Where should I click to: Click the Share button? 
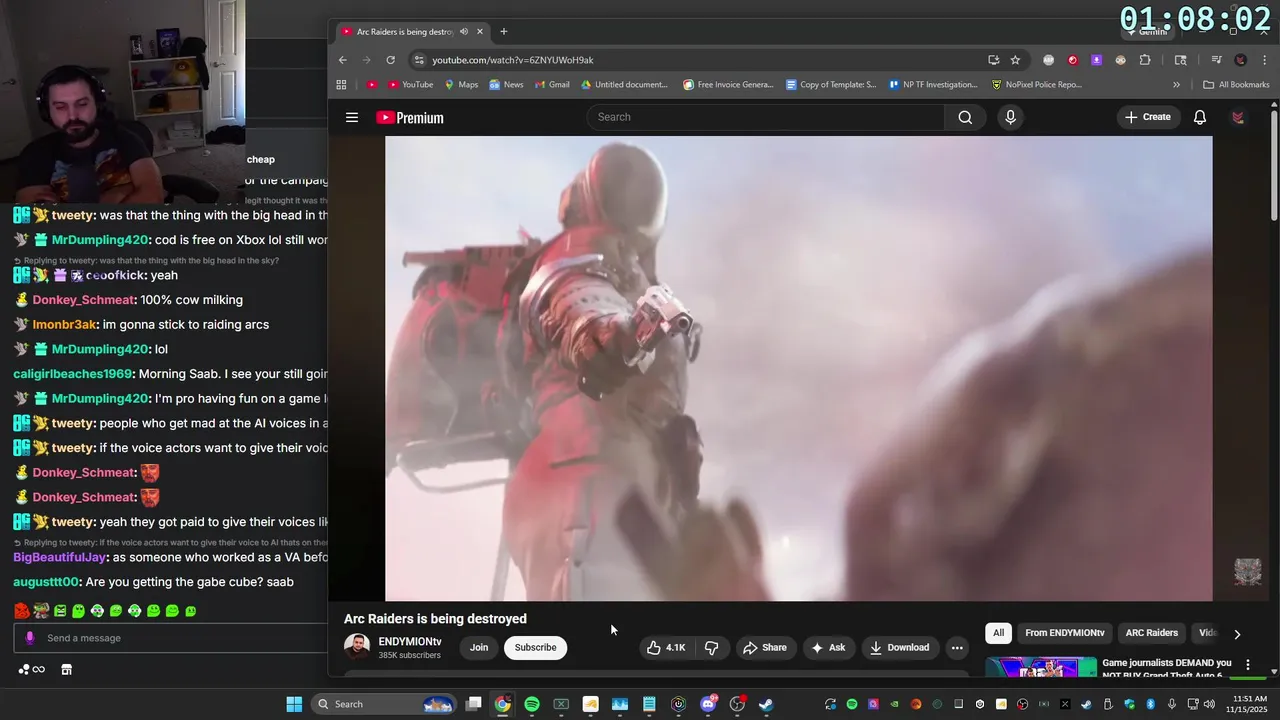(765, 648)
